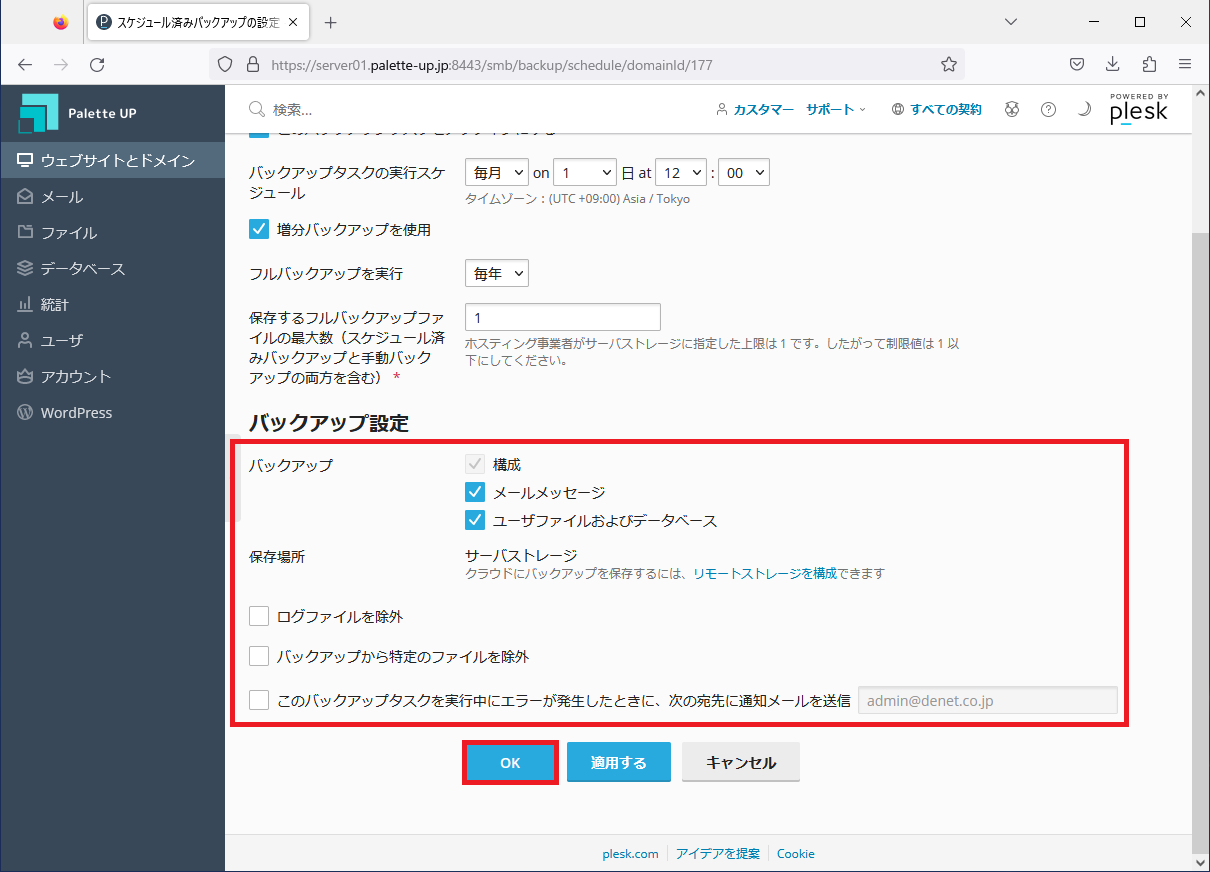Viewport: 1210px width, 872px height.
Task: Click the admin@denet.co.jp email field
Action: coord(988,701)
